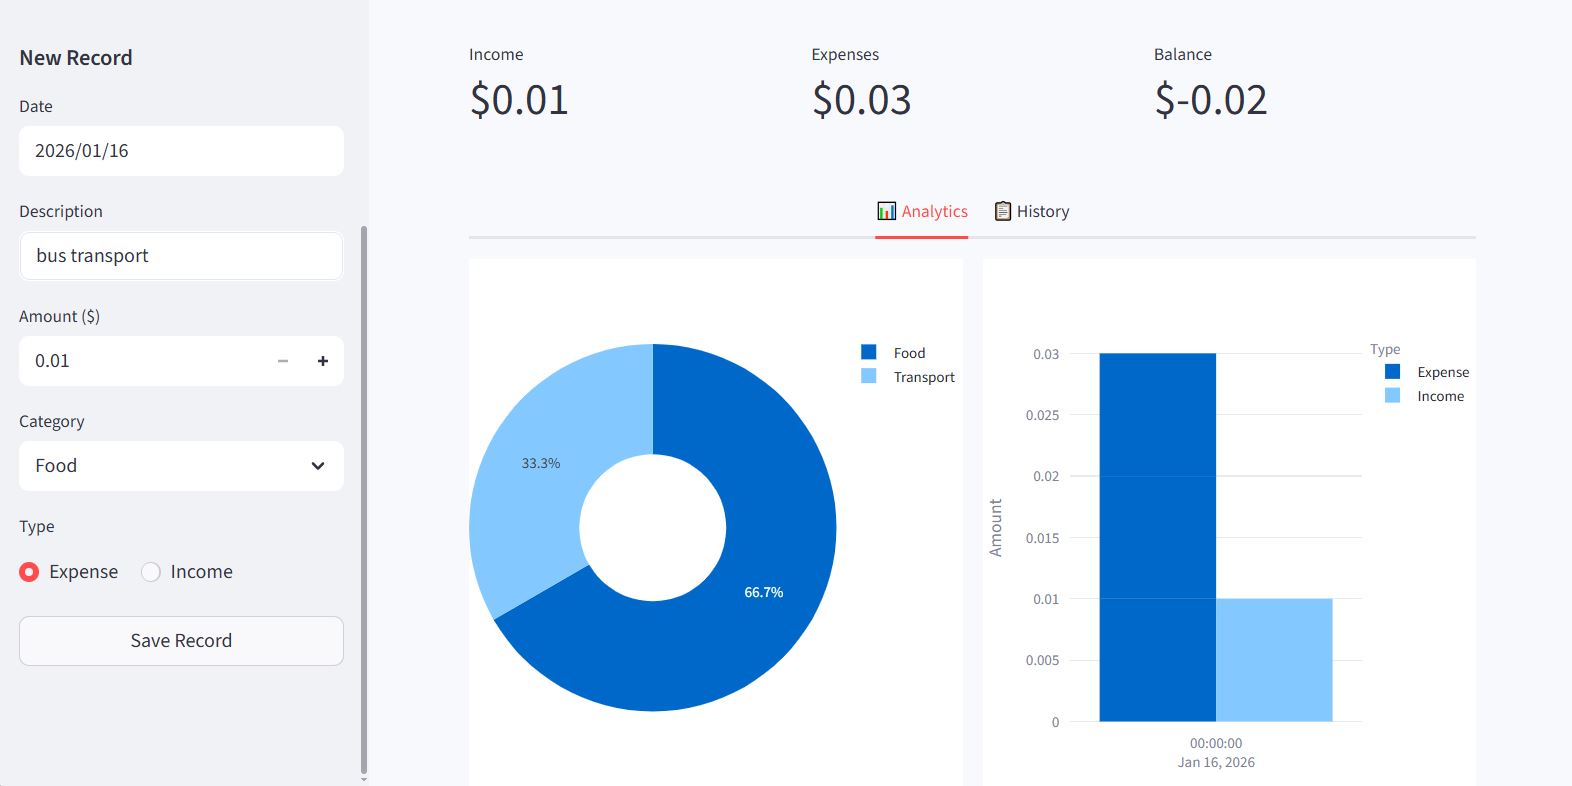Toggle Expense legend square in bar chart
This screenshot has height=786, width=1572.
[1392, 371]
